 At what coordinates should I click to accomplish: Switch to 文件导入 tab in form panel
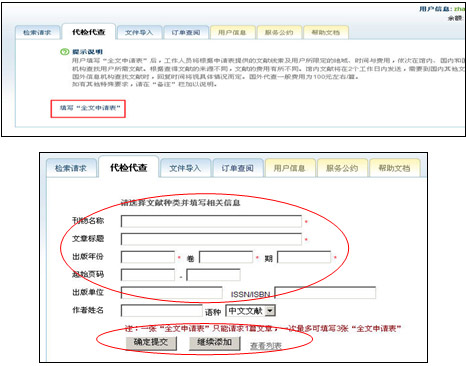tap(185, 168)
